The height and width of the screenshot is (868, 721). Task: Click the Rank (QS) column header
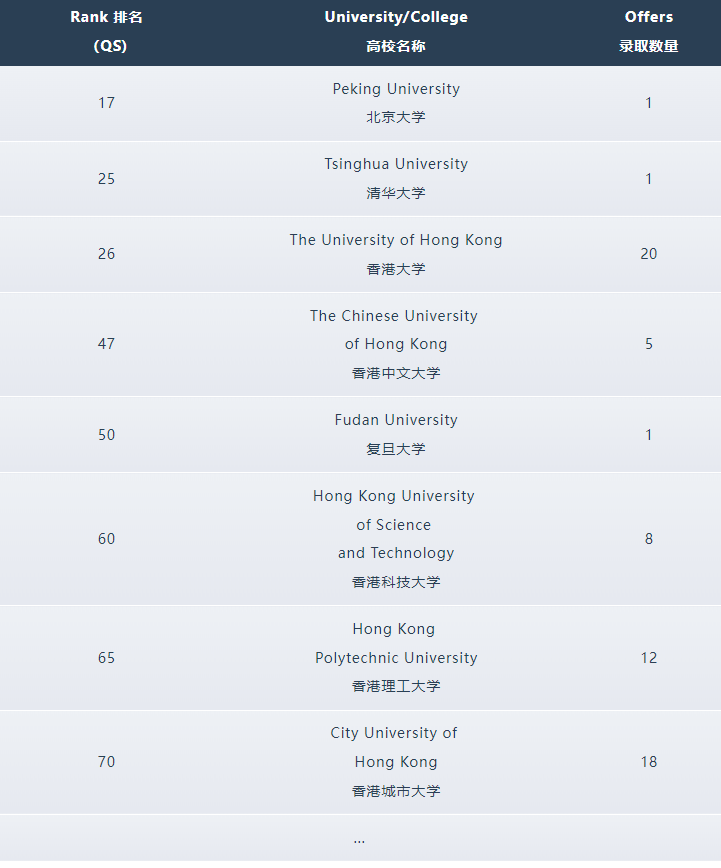107,31
